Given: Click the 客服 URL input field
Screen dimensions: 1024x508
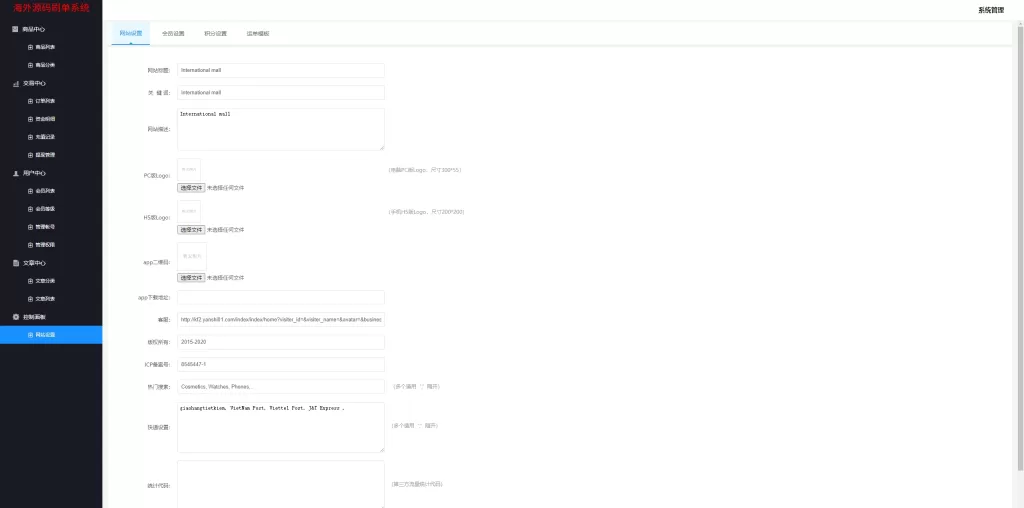Looking at the screenshot, I should (281, 320).
